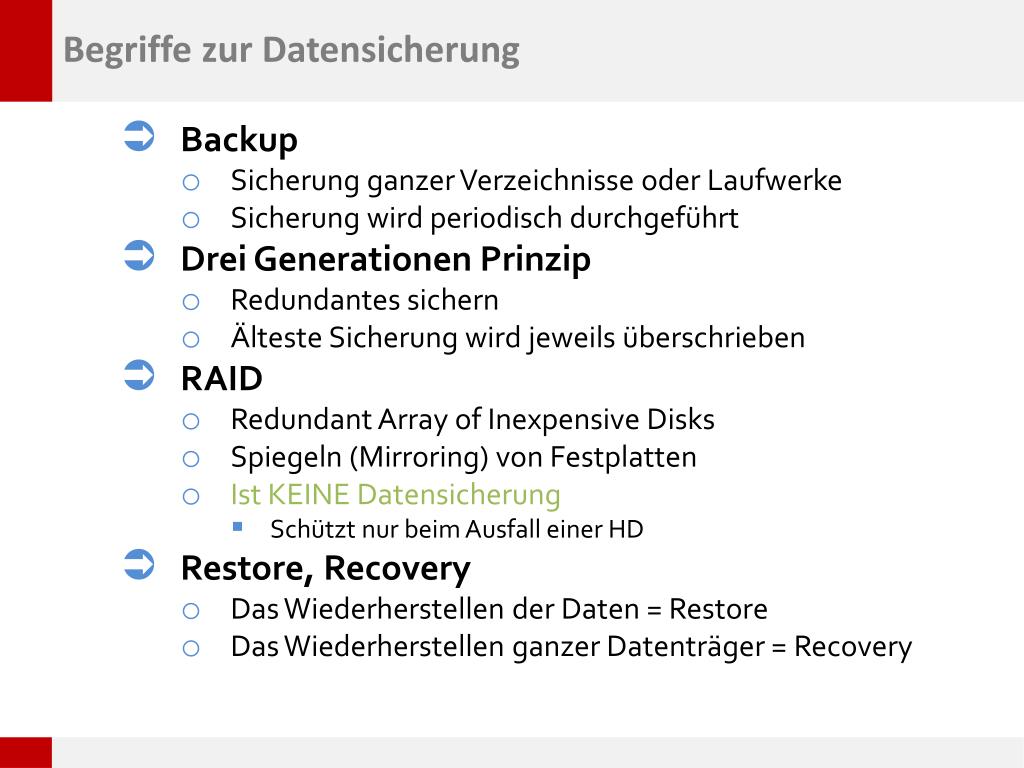Select the slide title Begriffe zur Datensicherung
Viewport: 1024px width, 768px height.
[x=291, y=50]
